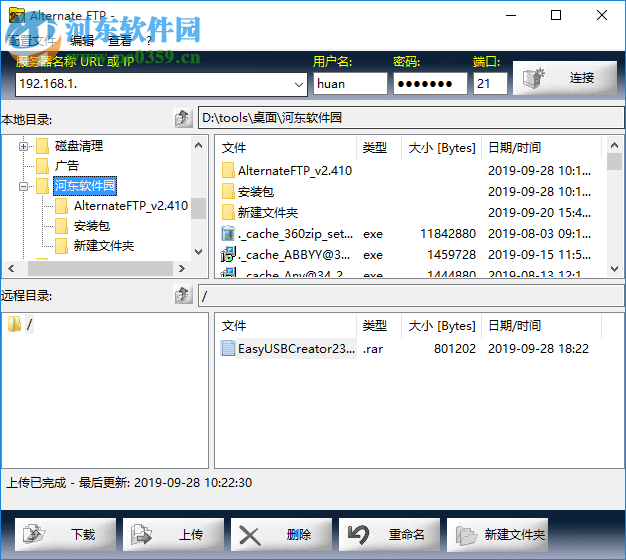626x560 pixels.
Task: Click the EasyUSBCreator rar file icon
Action: tap(228, 348)
